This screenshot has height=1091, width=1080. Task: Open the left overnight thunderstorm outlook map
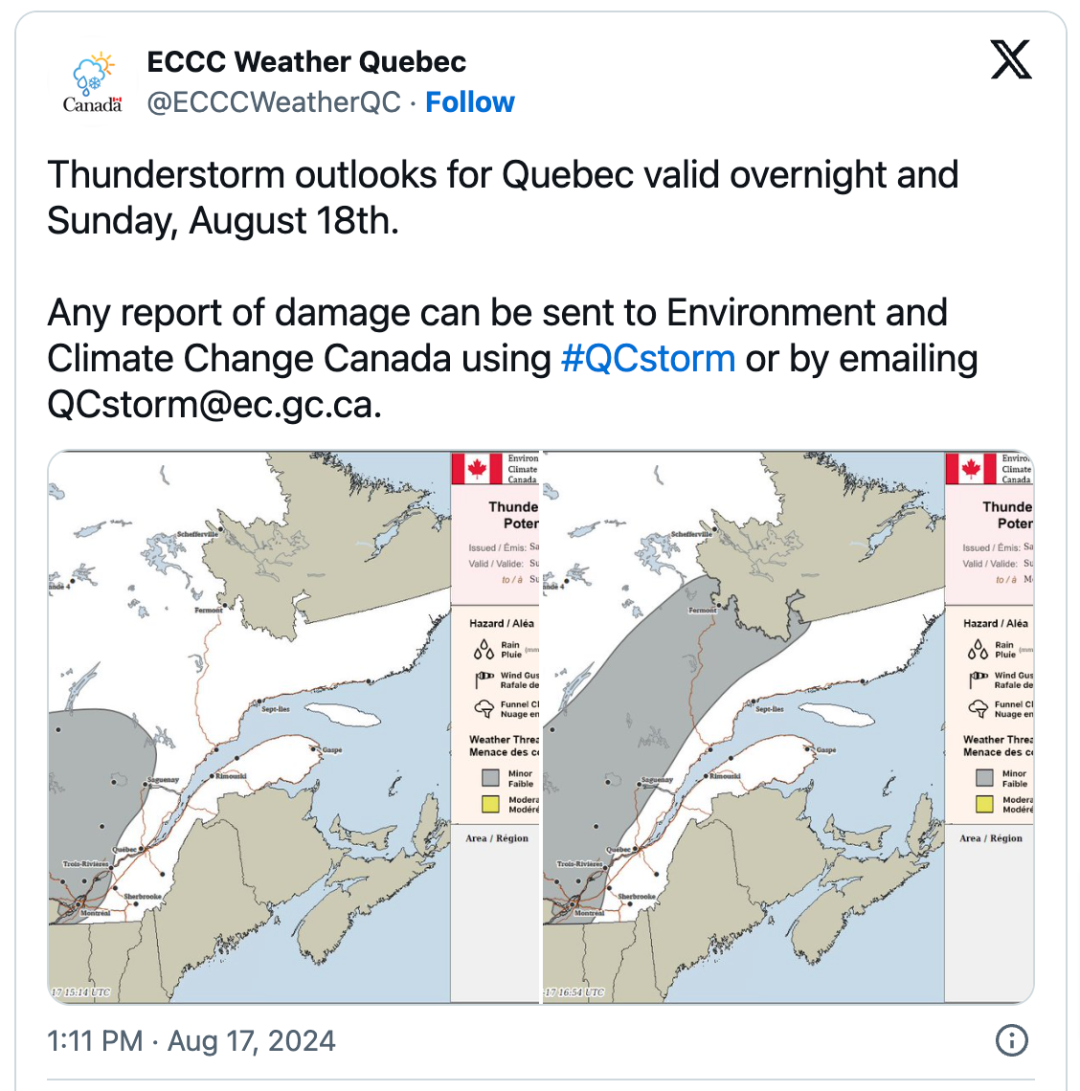[293, 727]
